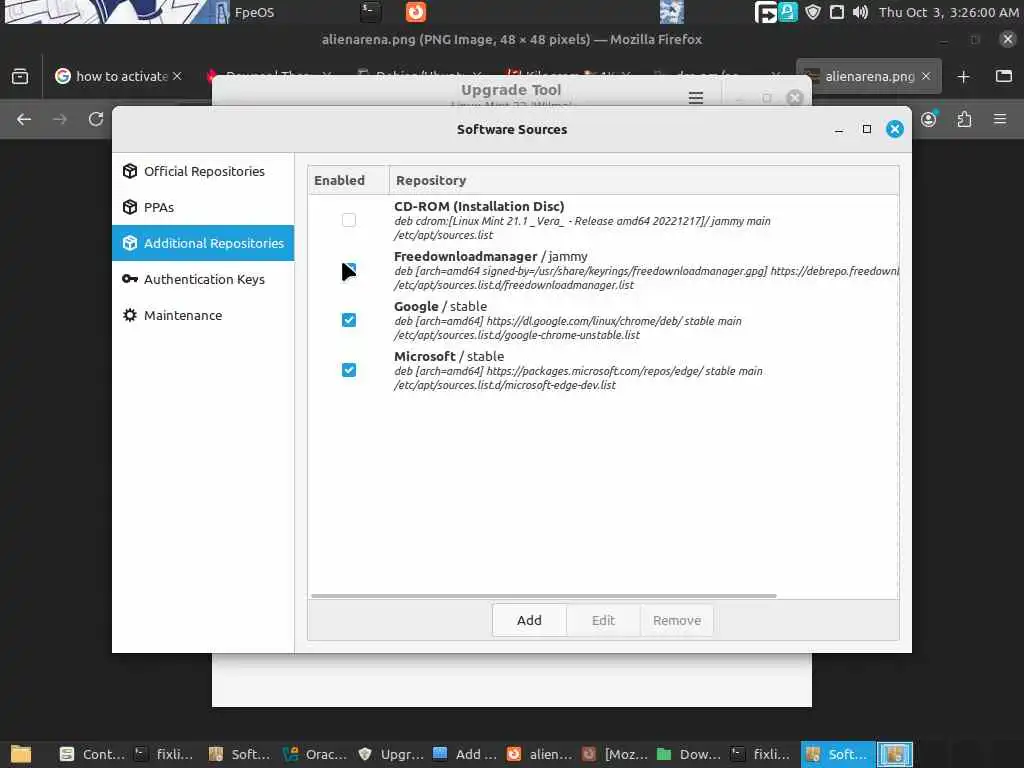Open the clock showing Thu Oct 3
Screen dimensions: 1024x768
pos(948,12)
